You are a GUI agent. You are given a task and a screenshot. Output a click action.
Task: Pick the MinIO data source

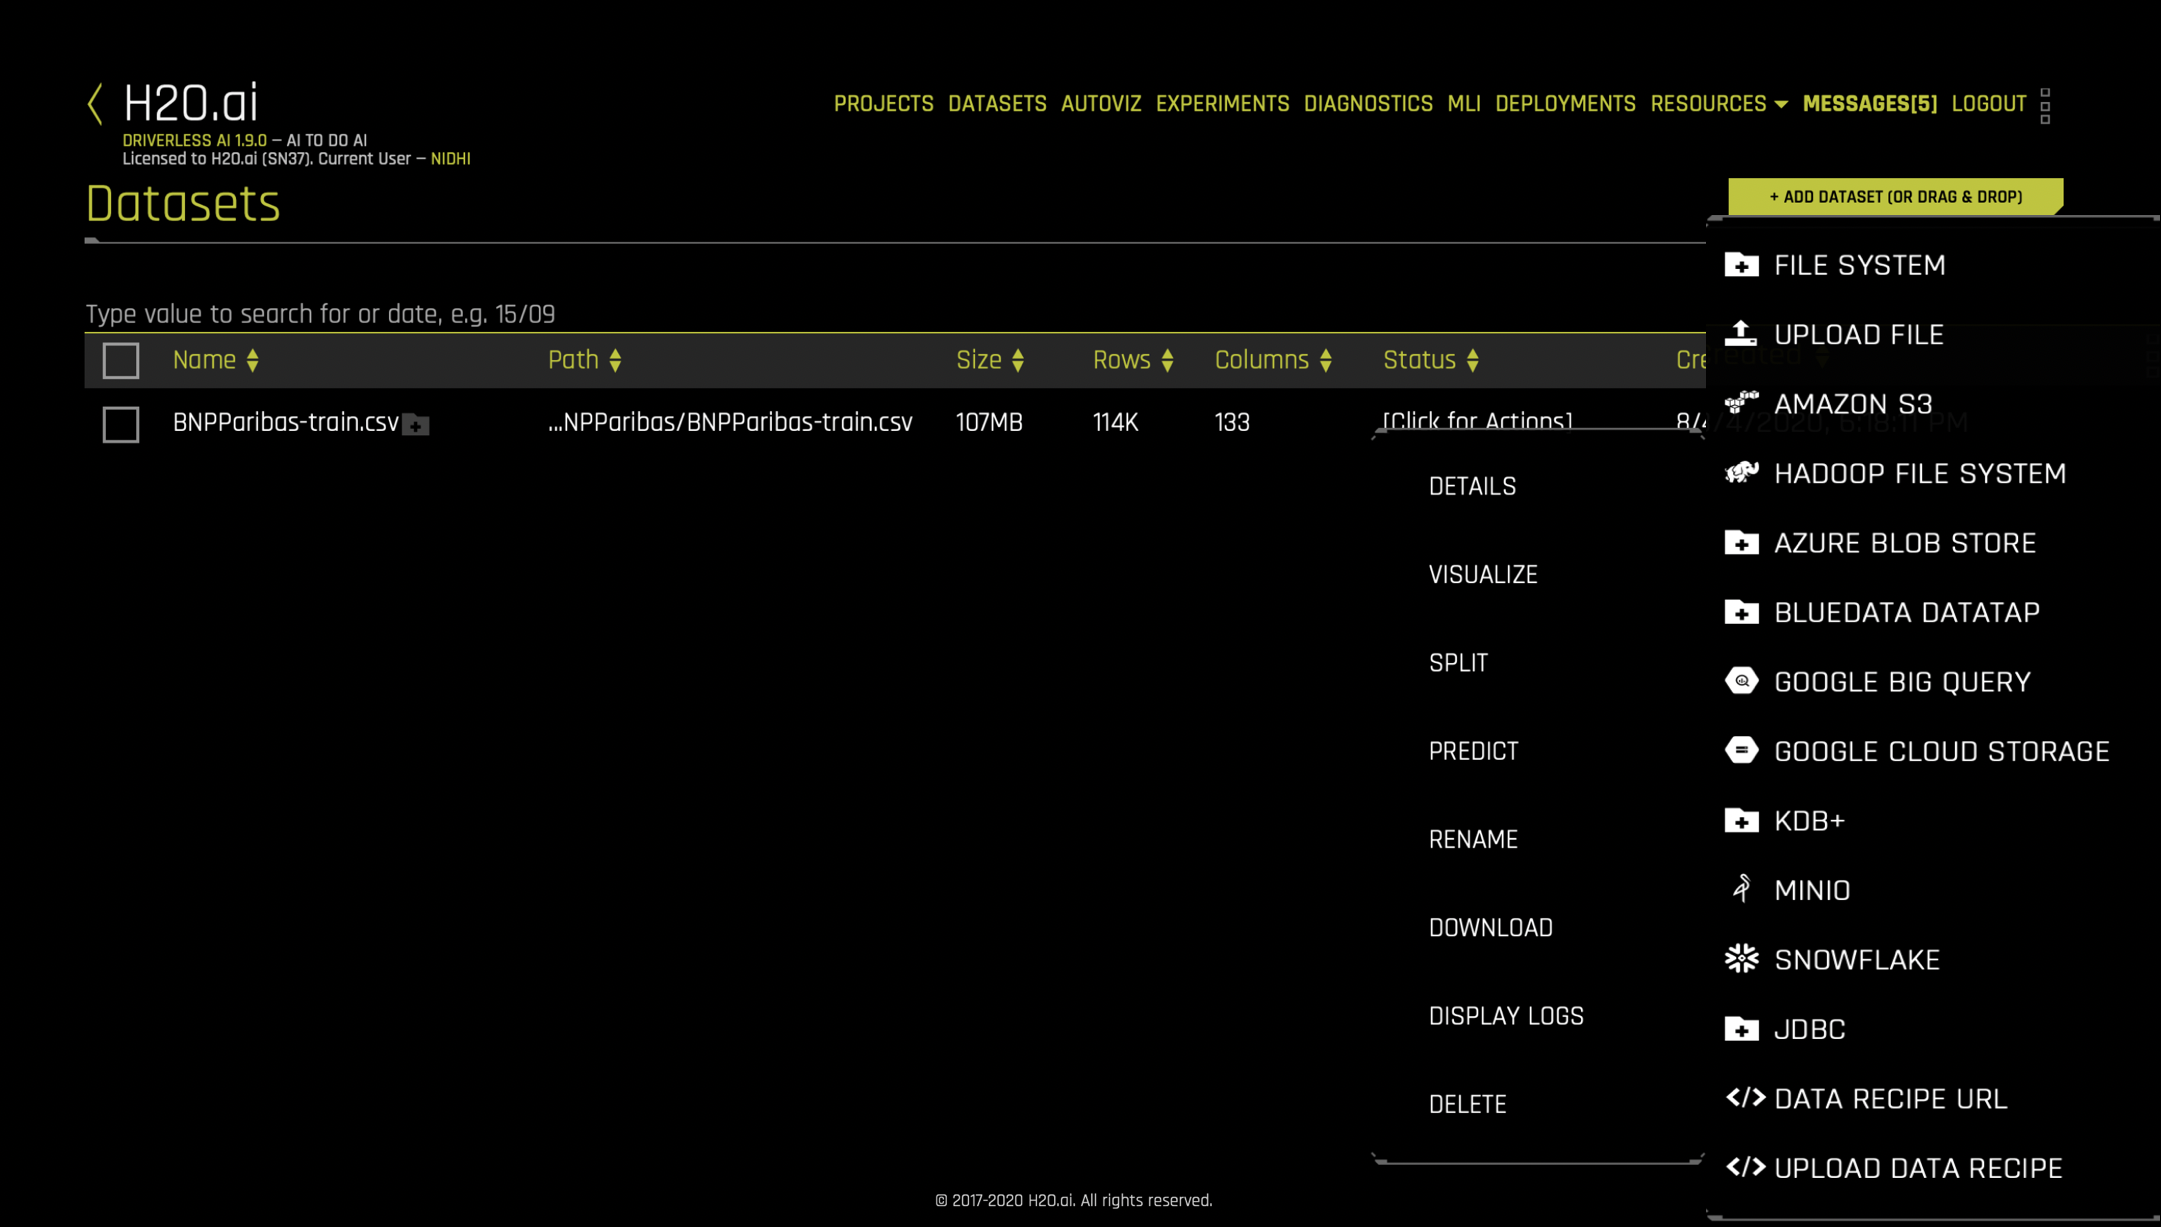click(1813, 889)
